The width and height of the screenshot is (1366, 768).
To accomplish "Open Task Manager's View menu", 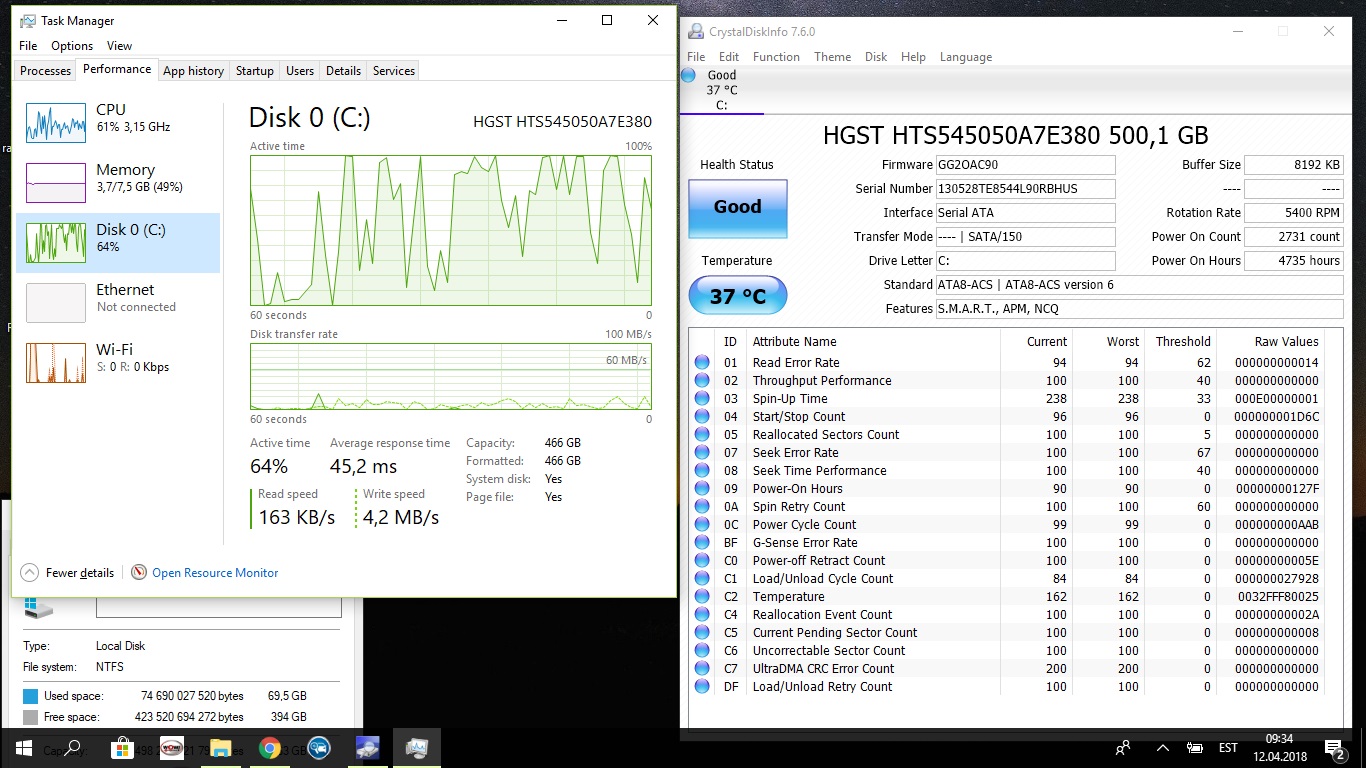I will tap(119, 46).
